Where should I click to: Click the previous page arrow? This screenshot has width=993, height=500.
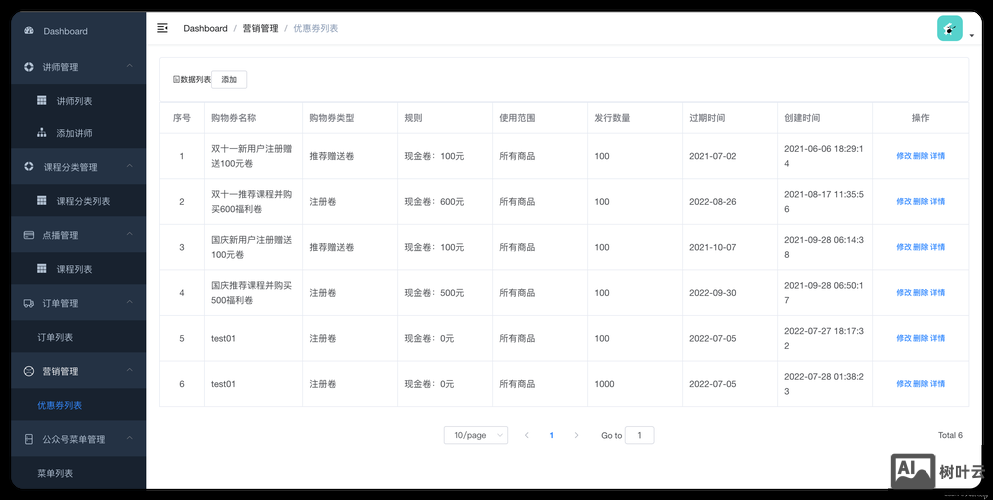tap(527, 435)
